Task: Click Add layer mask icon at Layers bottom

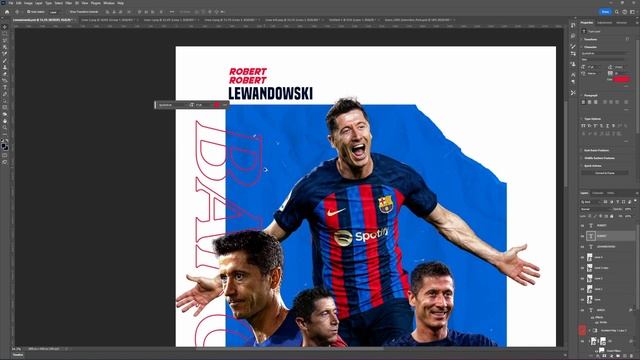Action: pos(605,356)
